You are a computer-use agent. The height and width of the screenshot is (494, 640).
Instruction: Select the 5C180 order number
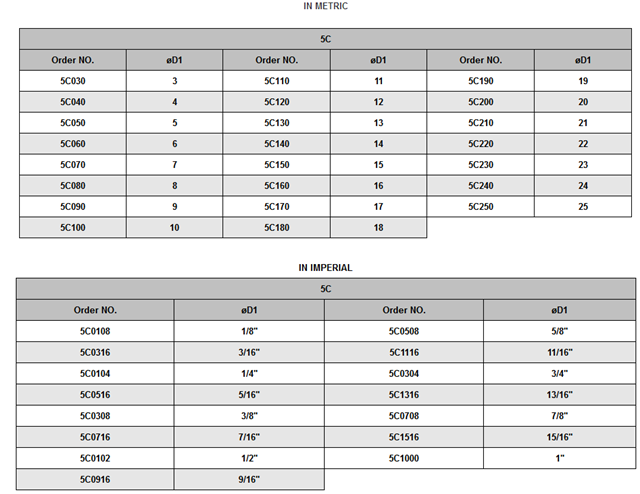point(277,228)
